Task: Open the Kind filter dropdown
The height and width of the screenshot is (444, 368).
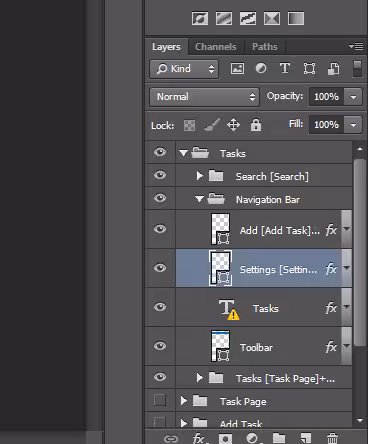Action: [x=184, y=69]
